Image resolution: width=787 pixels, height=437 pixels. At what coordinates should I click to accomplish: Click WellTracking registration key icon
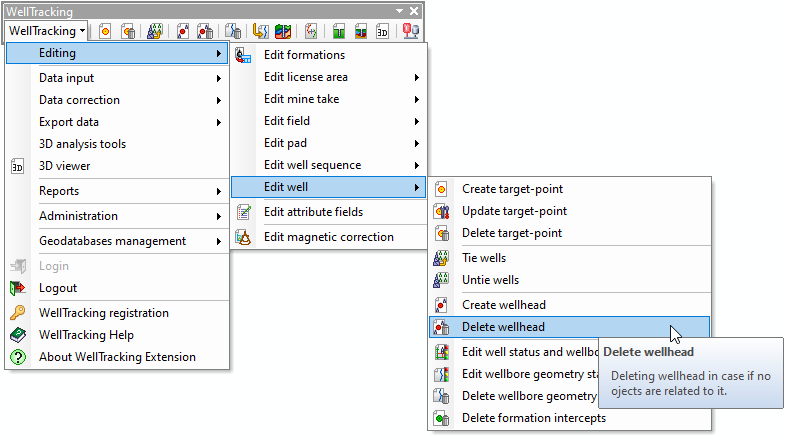click(x=18, y=313)
